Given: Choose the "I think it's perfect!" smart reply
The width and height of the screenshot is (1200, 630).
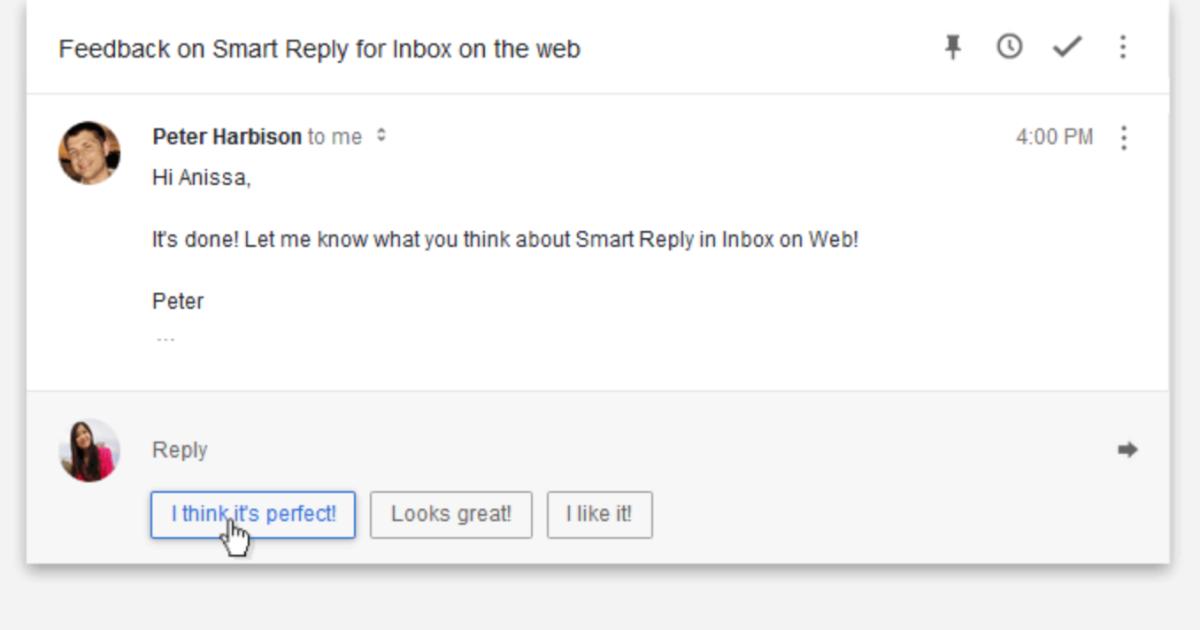Looking at the screenshot, I should pyautogui.click(x=253, y=515).
